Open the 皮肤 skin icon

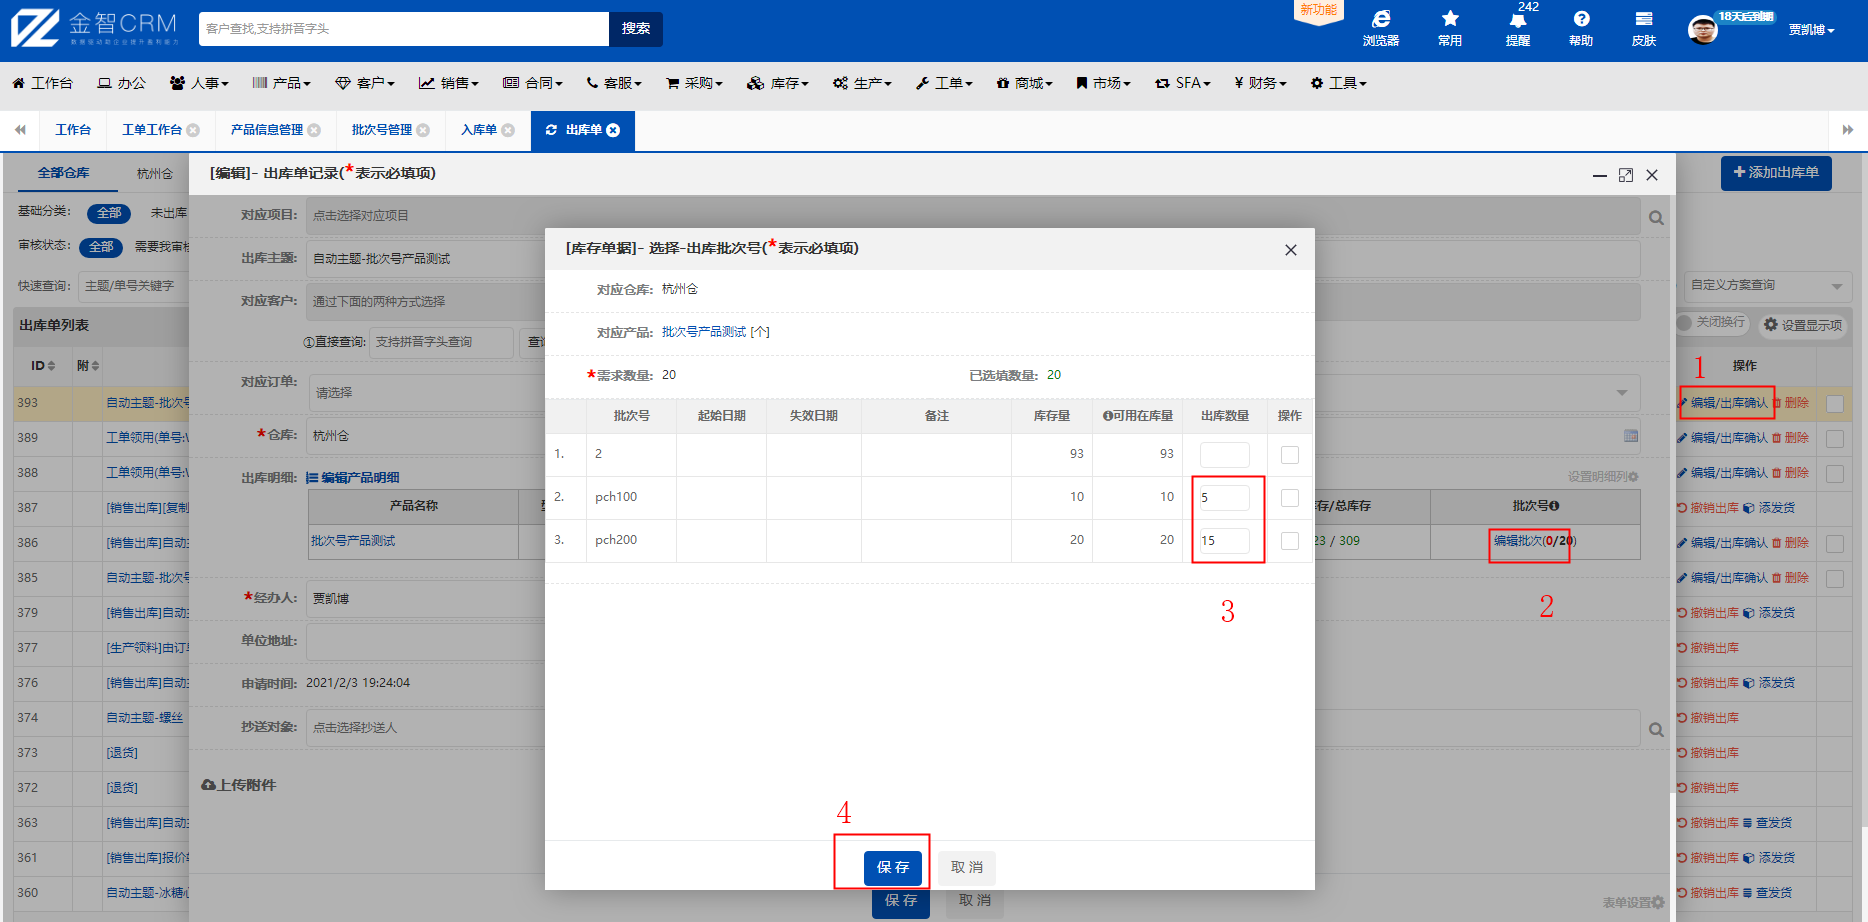coord(1644,28)
